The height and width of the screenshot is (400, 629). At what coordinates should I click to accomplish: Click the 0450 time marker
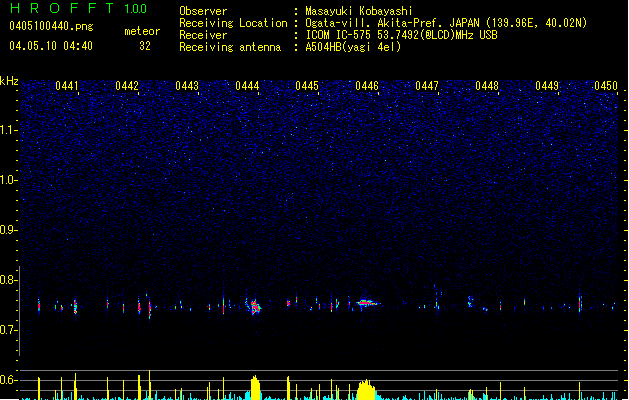click(606, 86)
